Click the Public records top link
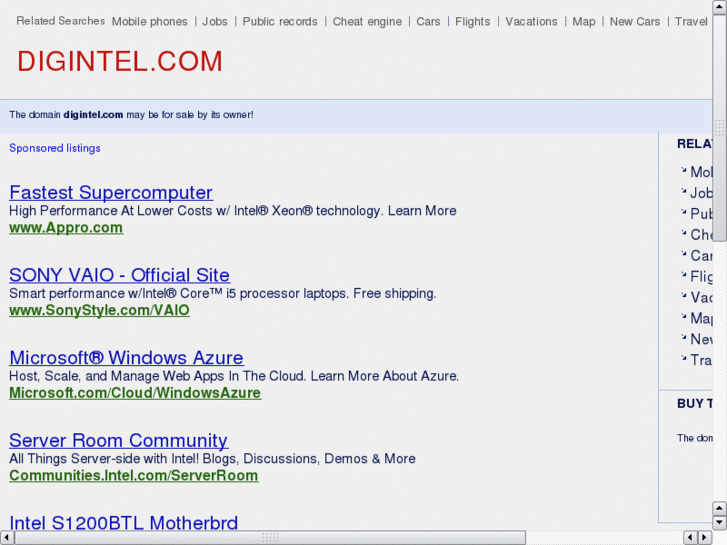This screenshot has height=545, width=727. (x=280, y=22)
